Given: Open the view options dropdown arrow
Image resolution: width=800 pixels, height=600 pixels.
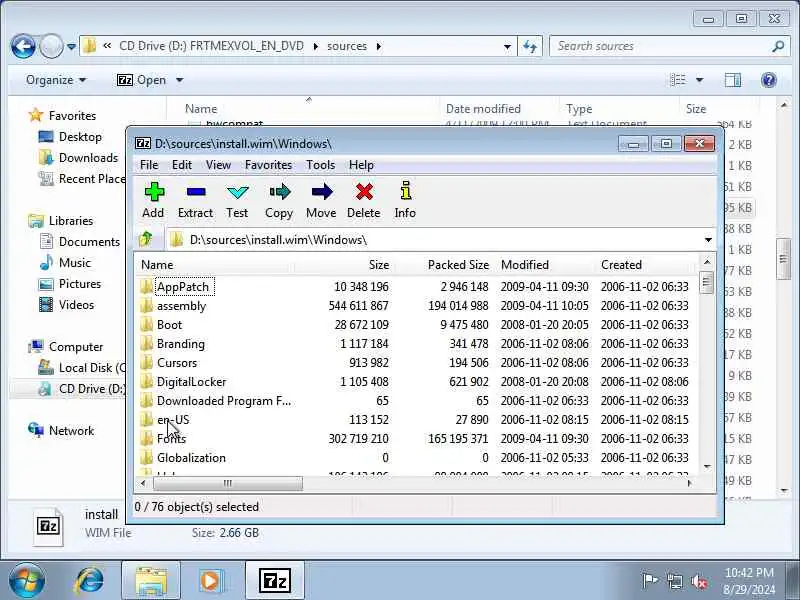Looking at the screenshot, I should tap(699, 80).
